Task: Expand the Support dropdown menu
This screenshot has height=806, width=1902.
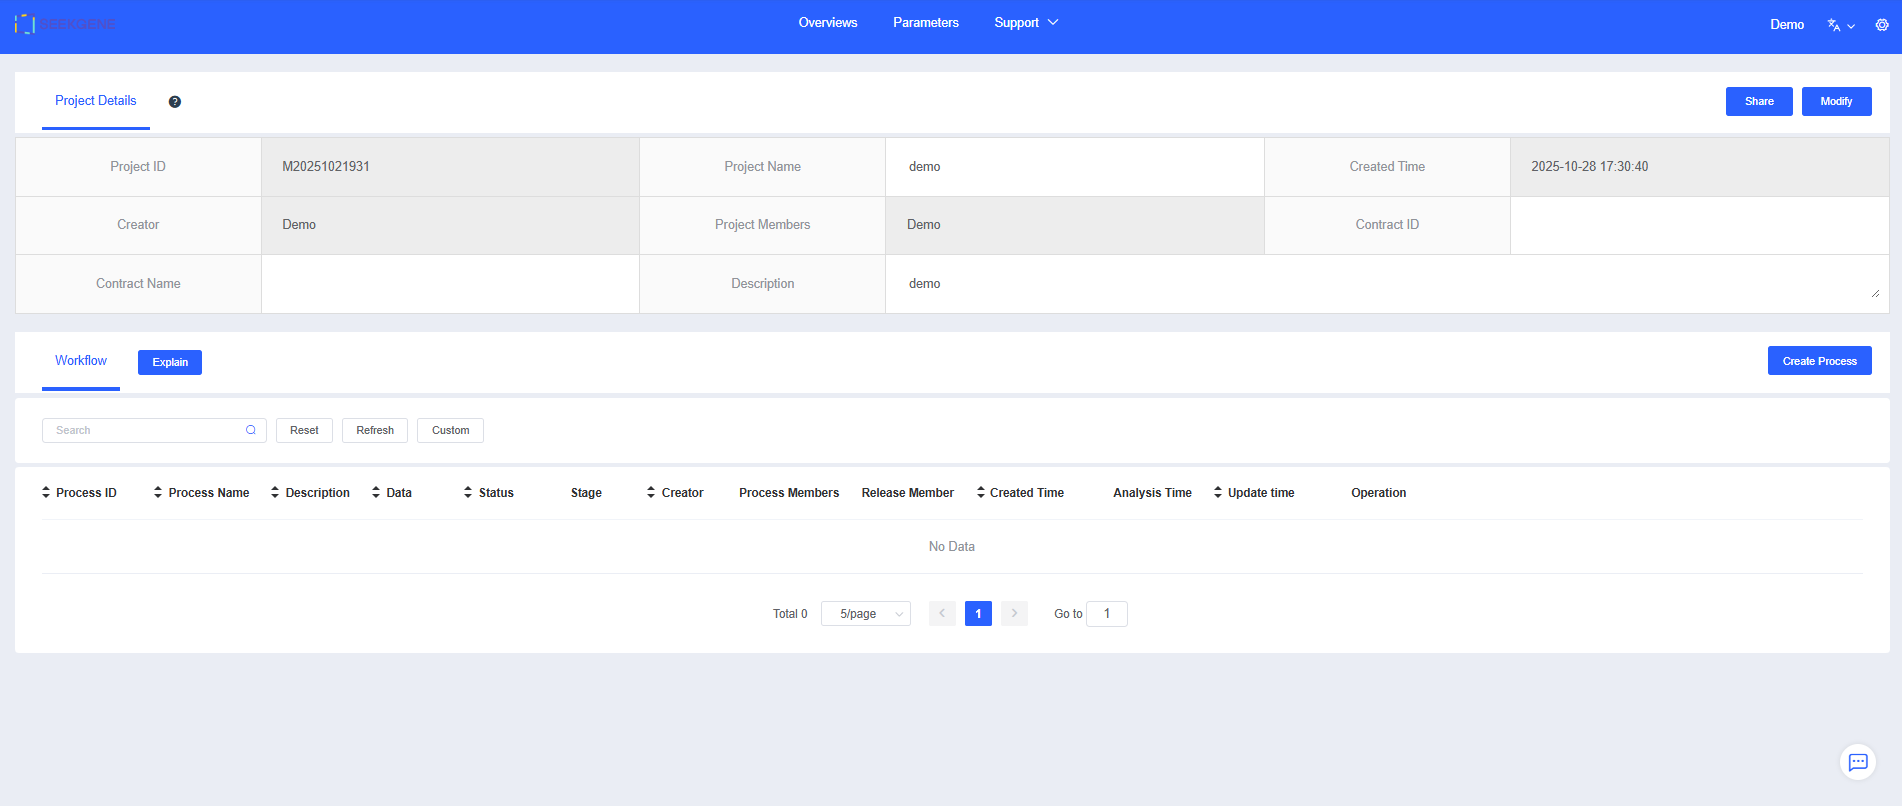Action: (1026, 23)
